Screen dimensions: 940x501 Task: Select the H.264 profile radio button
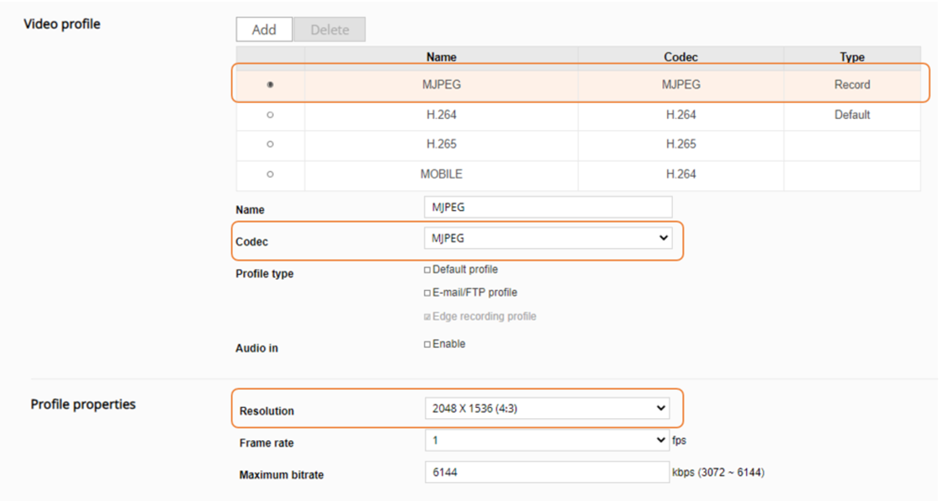(x=270, y=115)
